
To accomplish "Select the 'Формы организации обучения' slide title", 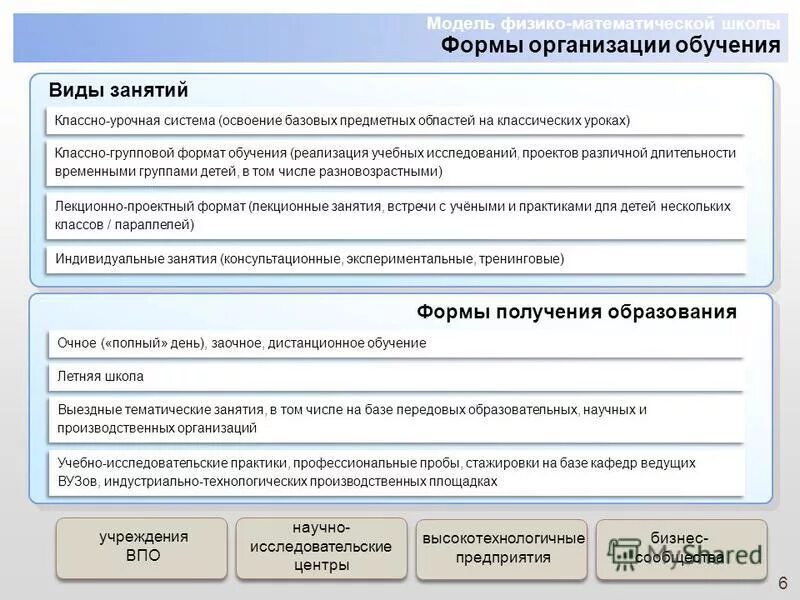I will pyautogui.click(x=610, y=45).
